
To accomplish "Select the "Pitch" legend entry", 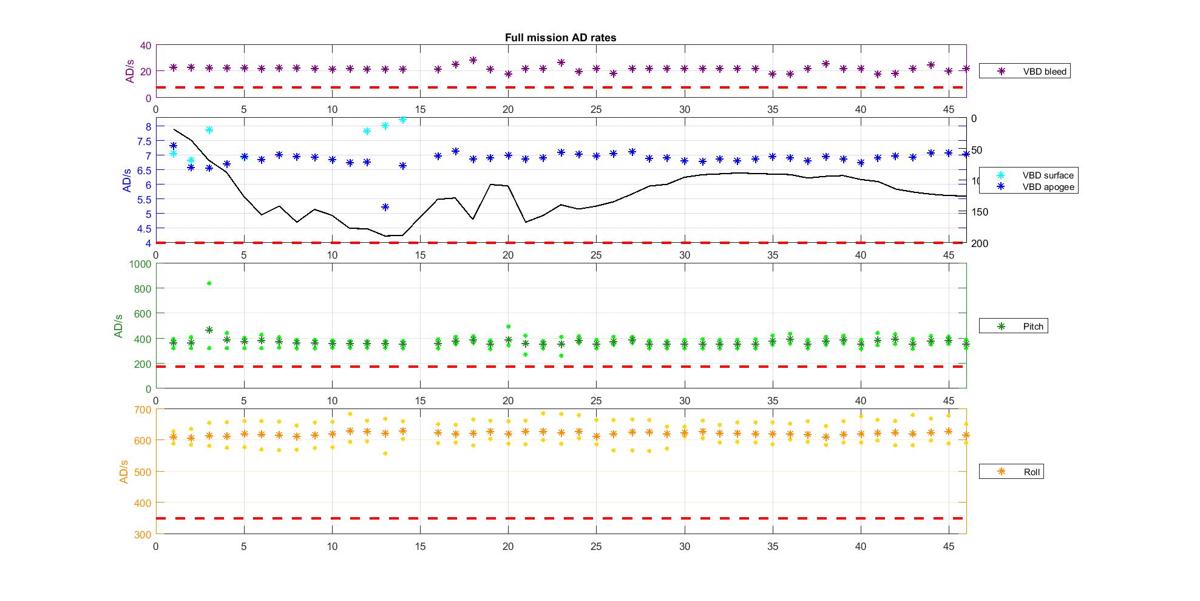I will pos(1014,327).
